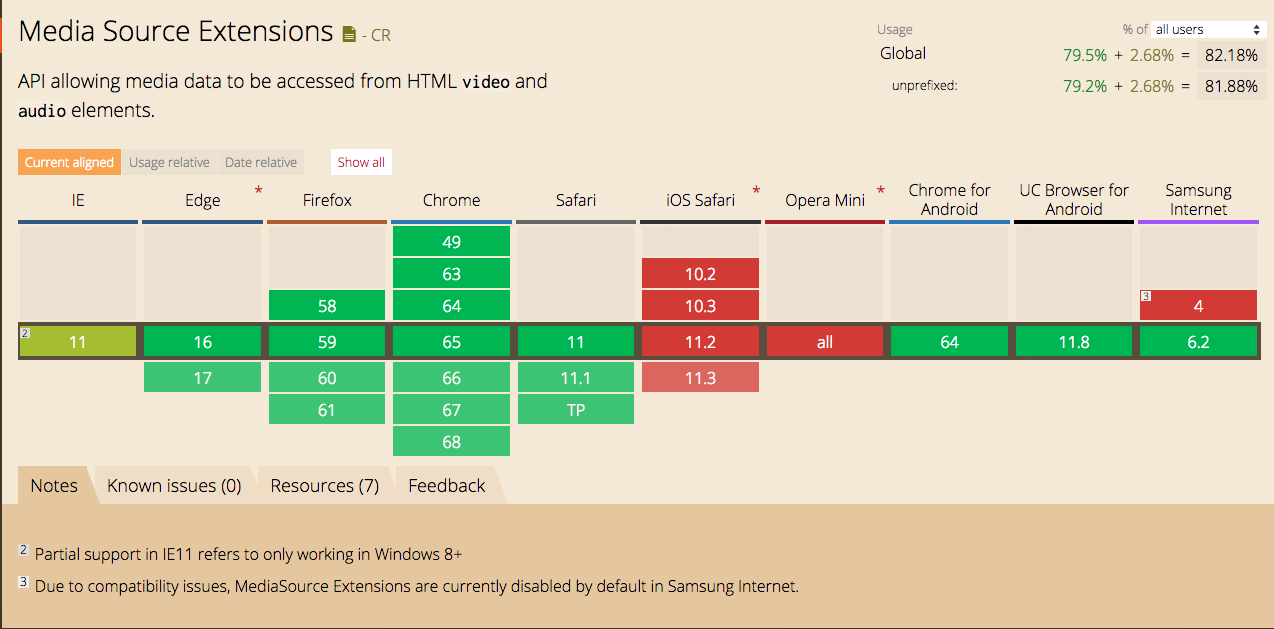Click the red asterisk next to Edge

[259, 191]
